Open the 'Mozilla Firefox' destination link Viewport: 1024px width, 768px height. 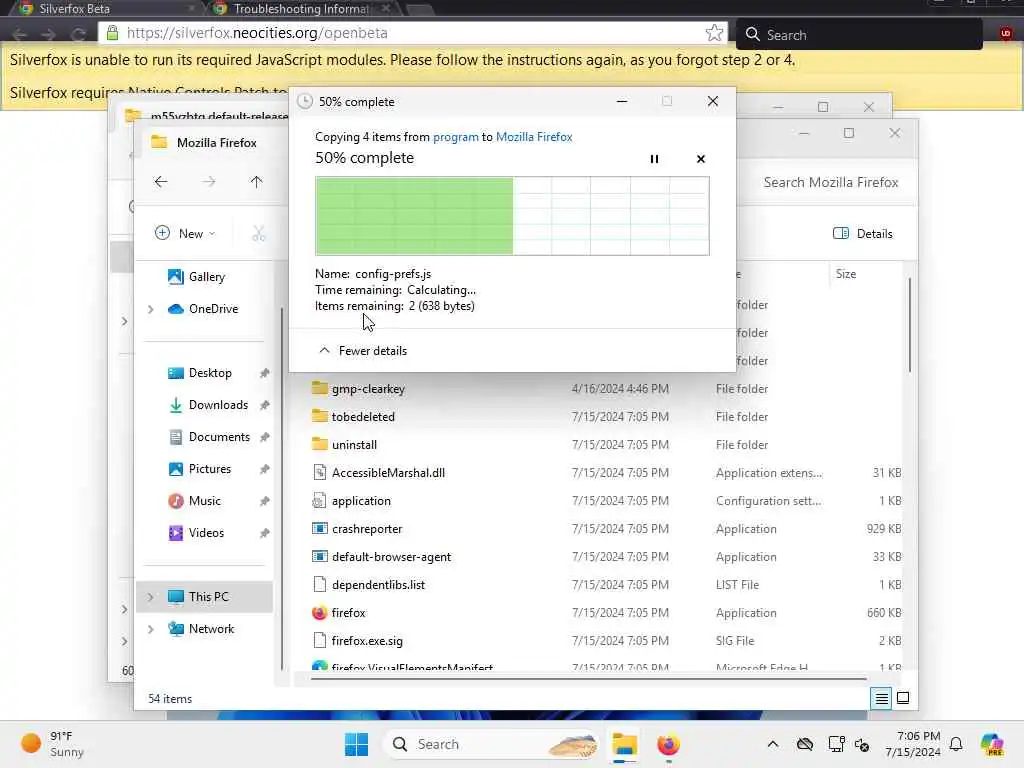pos(534,136)
